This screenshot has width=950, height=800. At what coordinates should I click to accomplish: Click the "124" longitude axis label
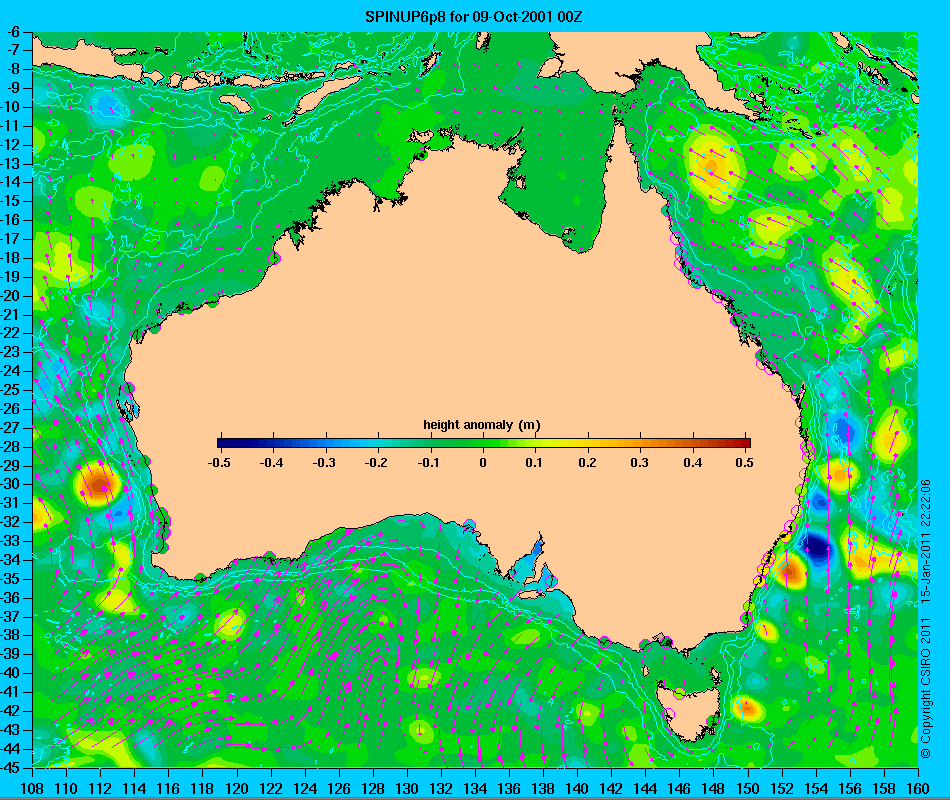[x=305, y=788]
